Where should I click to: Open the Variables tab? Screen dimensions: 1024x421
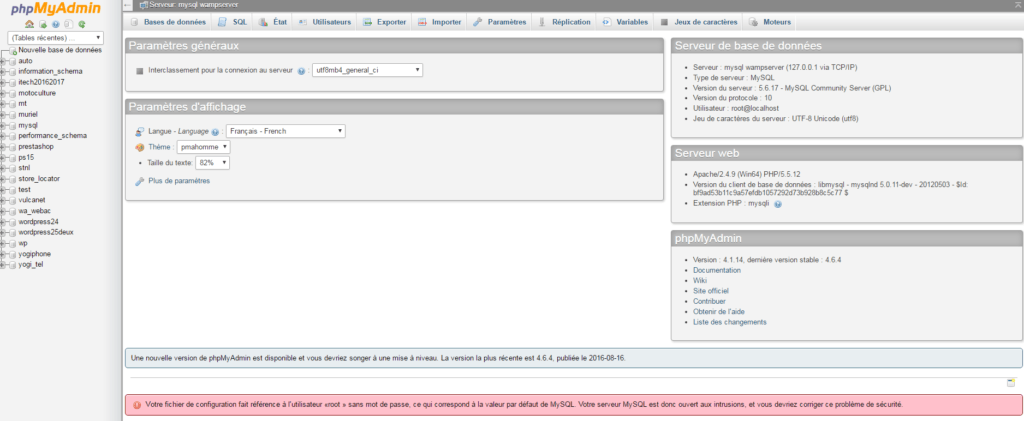tap(625, 22)
